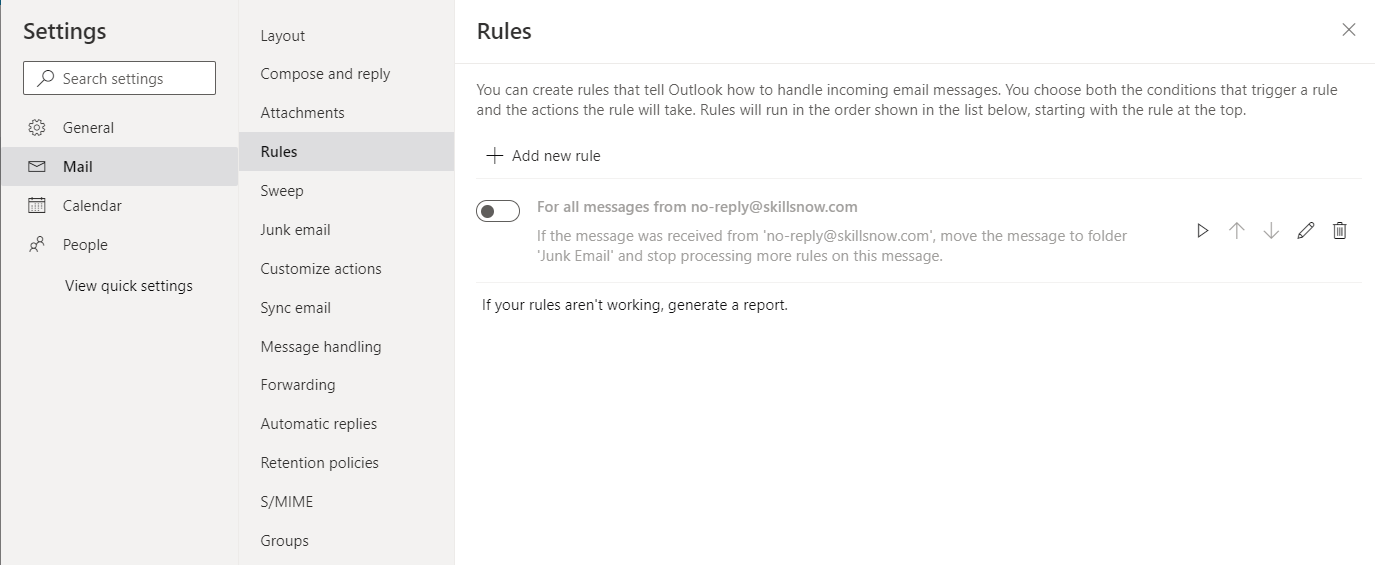Delete the rule using trash icon
Viewport: 1375px width, 565px height.
pos(1340,231)
